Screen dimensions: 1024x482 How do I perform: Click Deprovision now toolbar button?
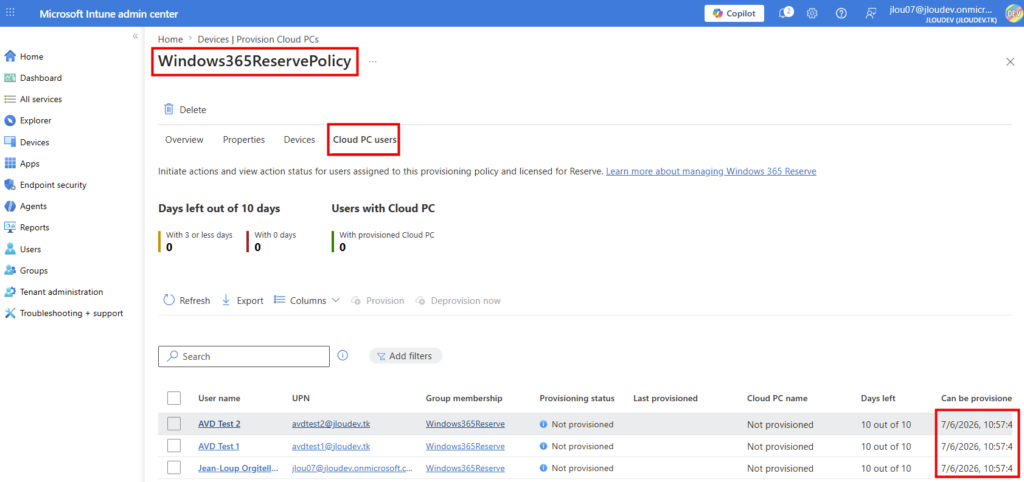point(457,300)
